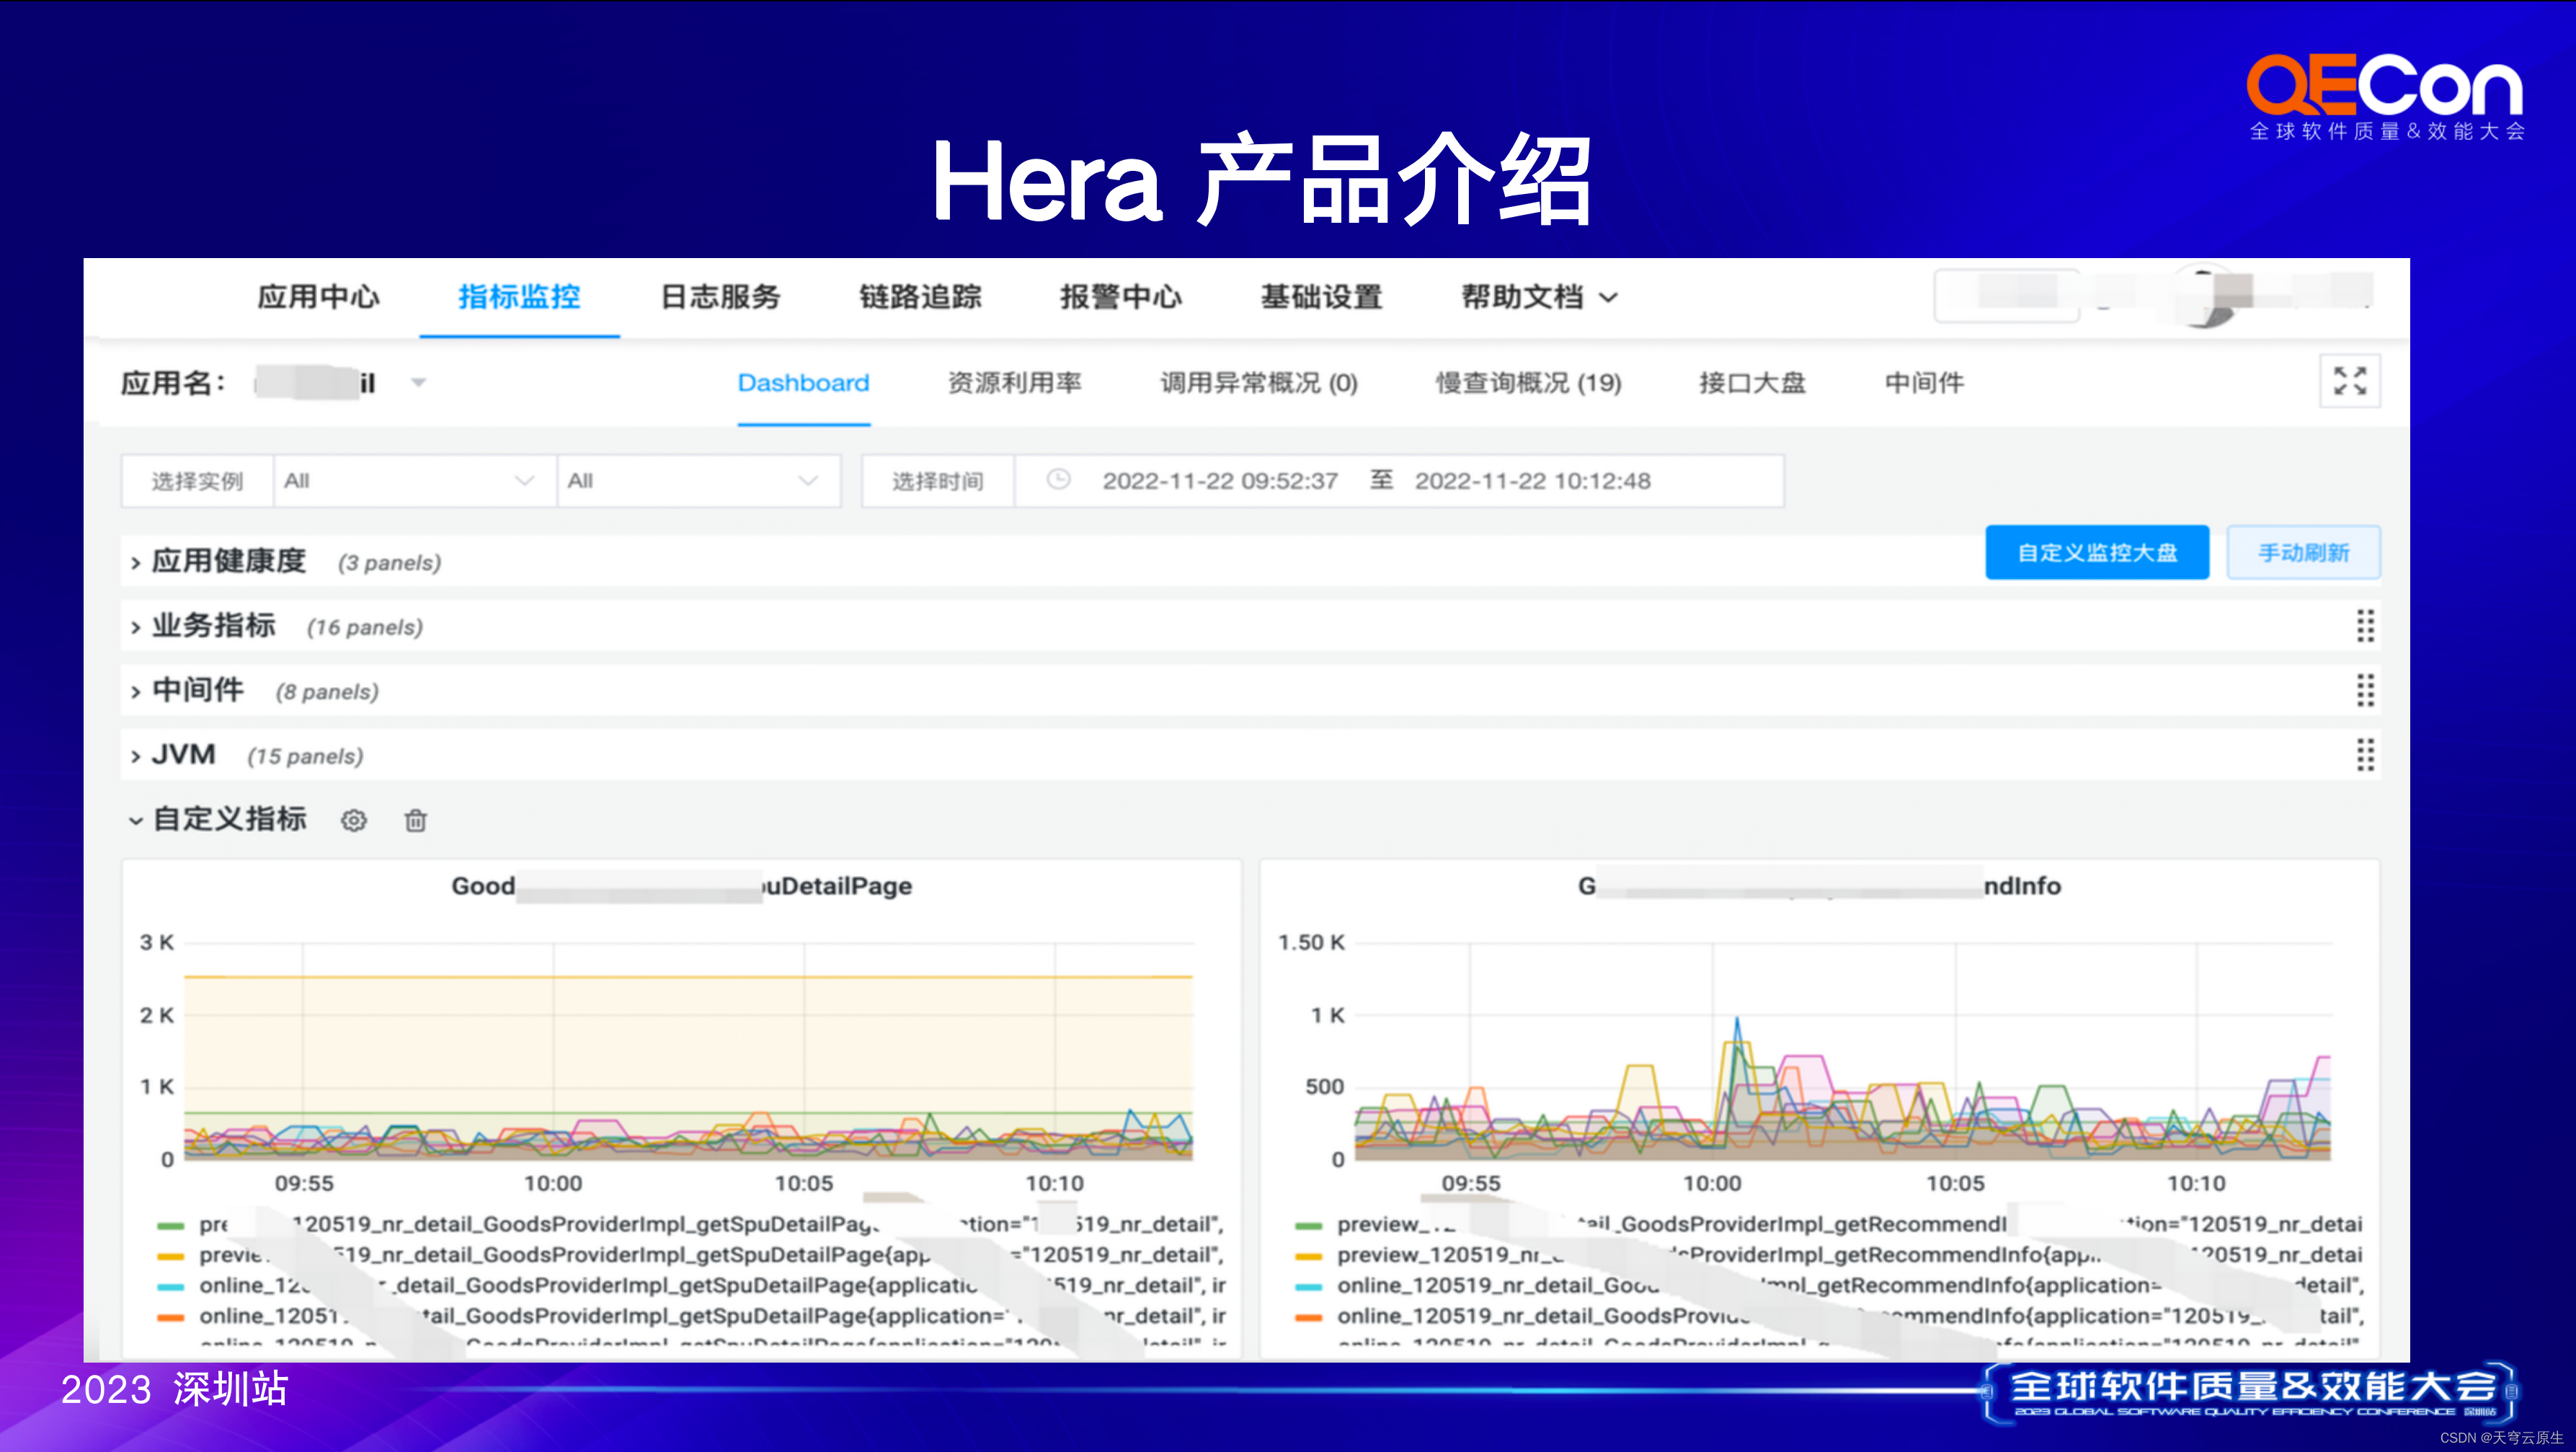
Task: Click the fullscreen expand icon
Action: pyautogui.click(x=2349, y=381)
